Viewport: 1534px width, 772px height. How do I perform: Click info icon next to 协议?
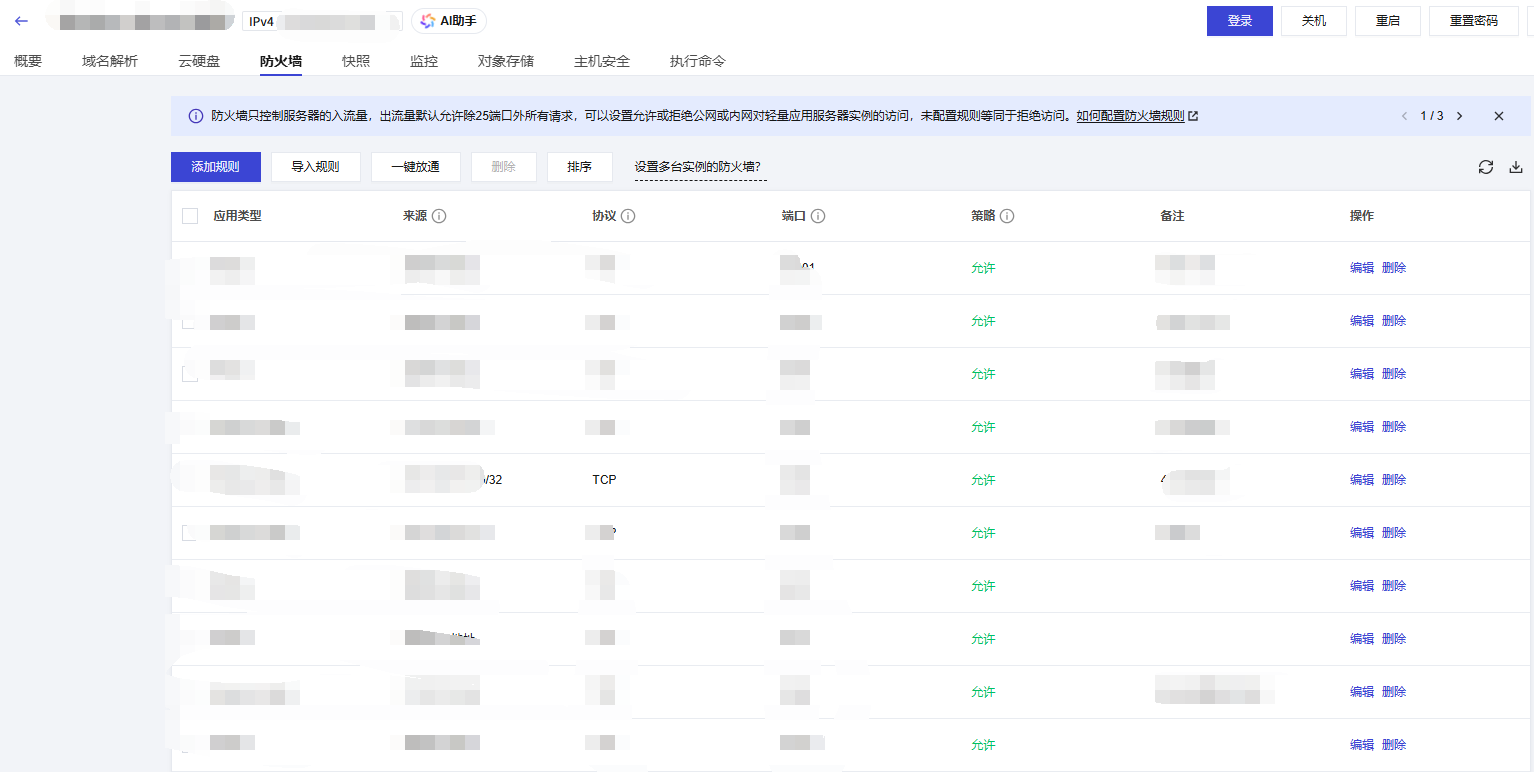coord(628,216)
